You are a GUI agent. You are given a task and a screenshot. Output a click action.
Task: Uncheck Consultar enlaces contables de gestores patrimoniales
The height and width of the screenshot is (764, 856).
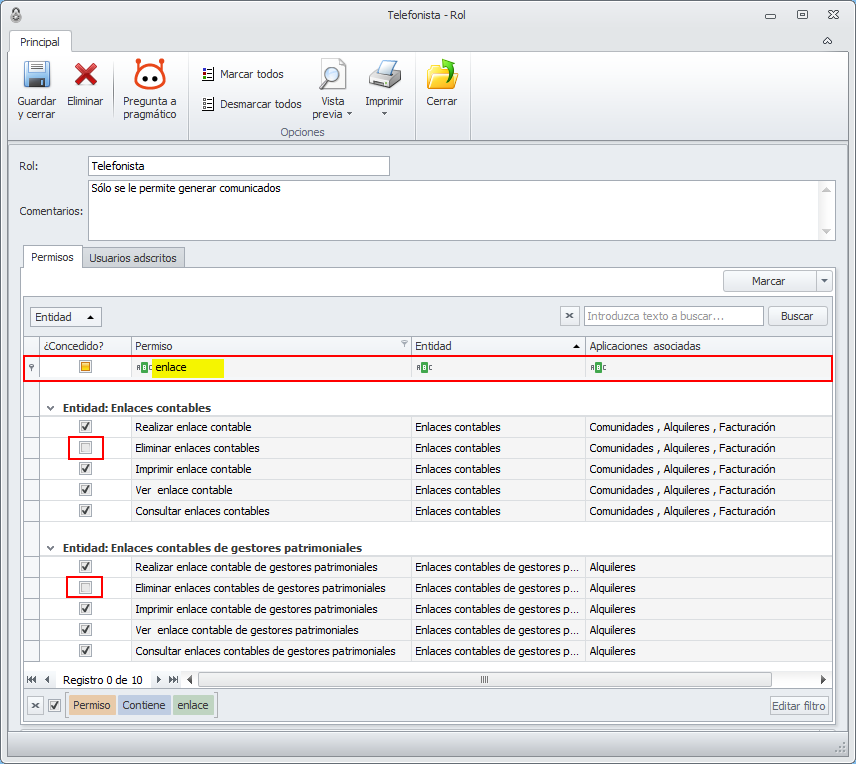tap(86, 650)
